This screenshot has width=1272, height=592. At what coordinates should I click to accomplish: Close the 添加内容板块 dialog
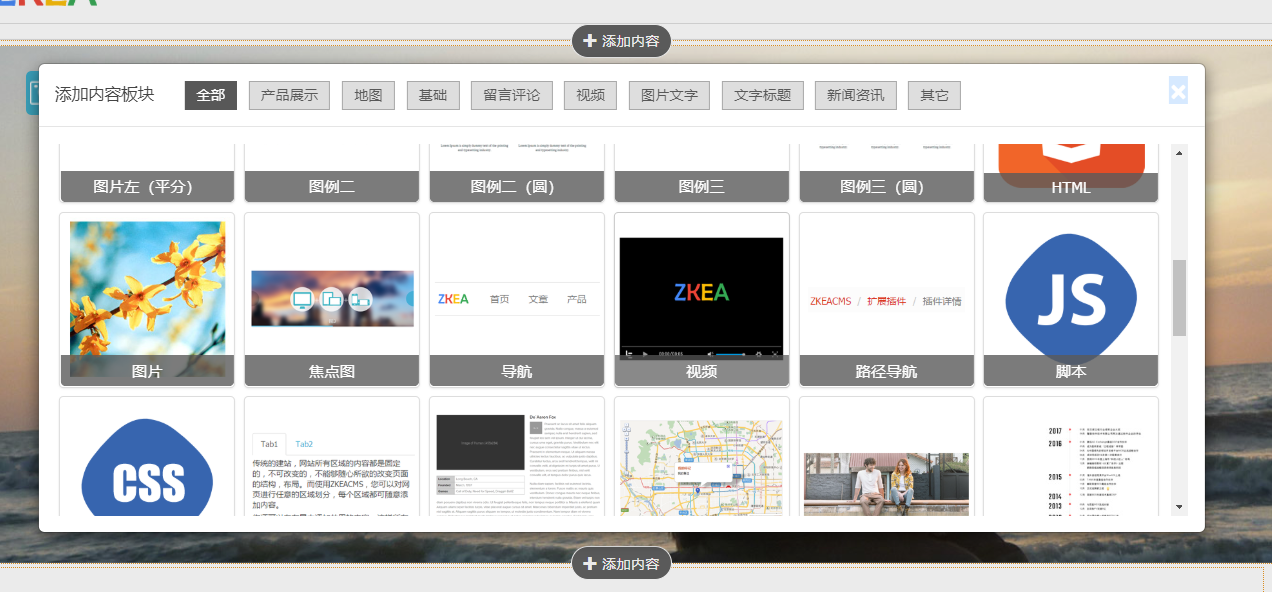(1178, 91)
